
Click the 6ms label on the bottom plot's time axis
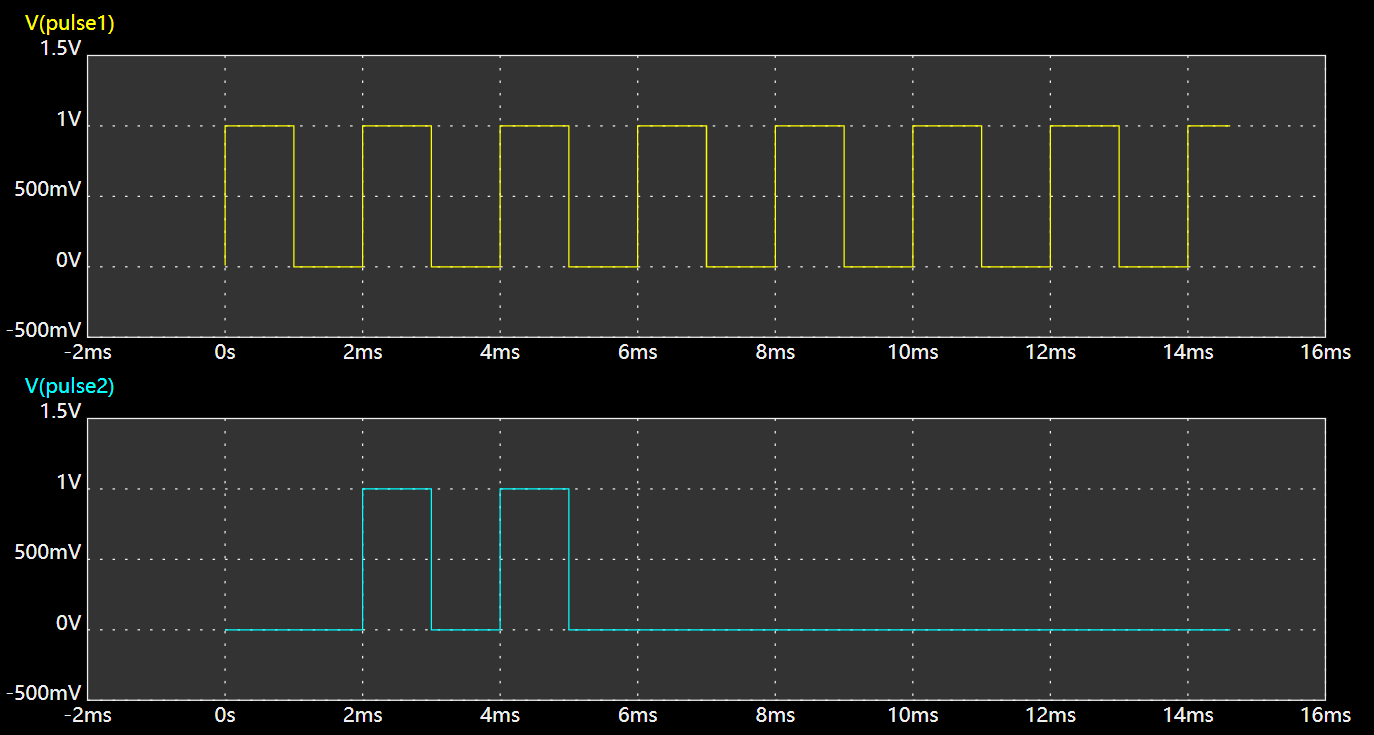(x=637, y=715)
